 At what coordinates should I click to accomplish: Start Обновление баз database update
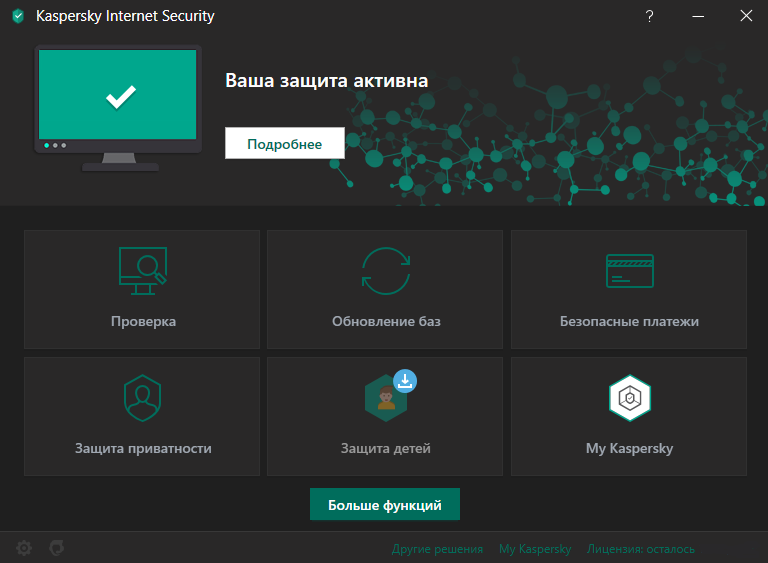(385, 289)
